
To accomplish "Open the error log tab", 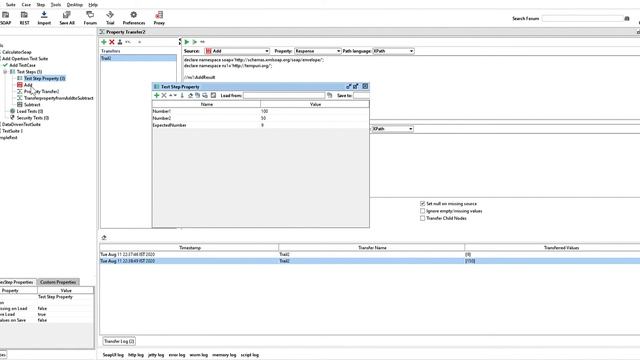I will [x=177, y=355].
